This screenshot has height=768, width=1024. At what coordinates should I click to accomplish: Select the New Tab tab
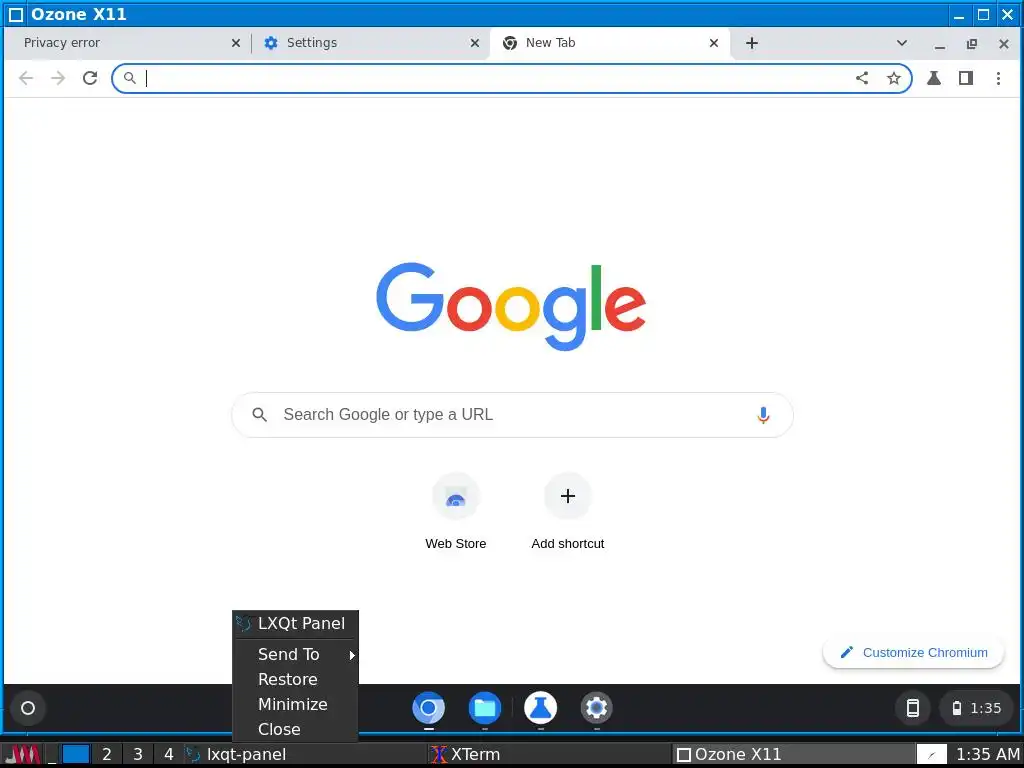coord(610,43)
